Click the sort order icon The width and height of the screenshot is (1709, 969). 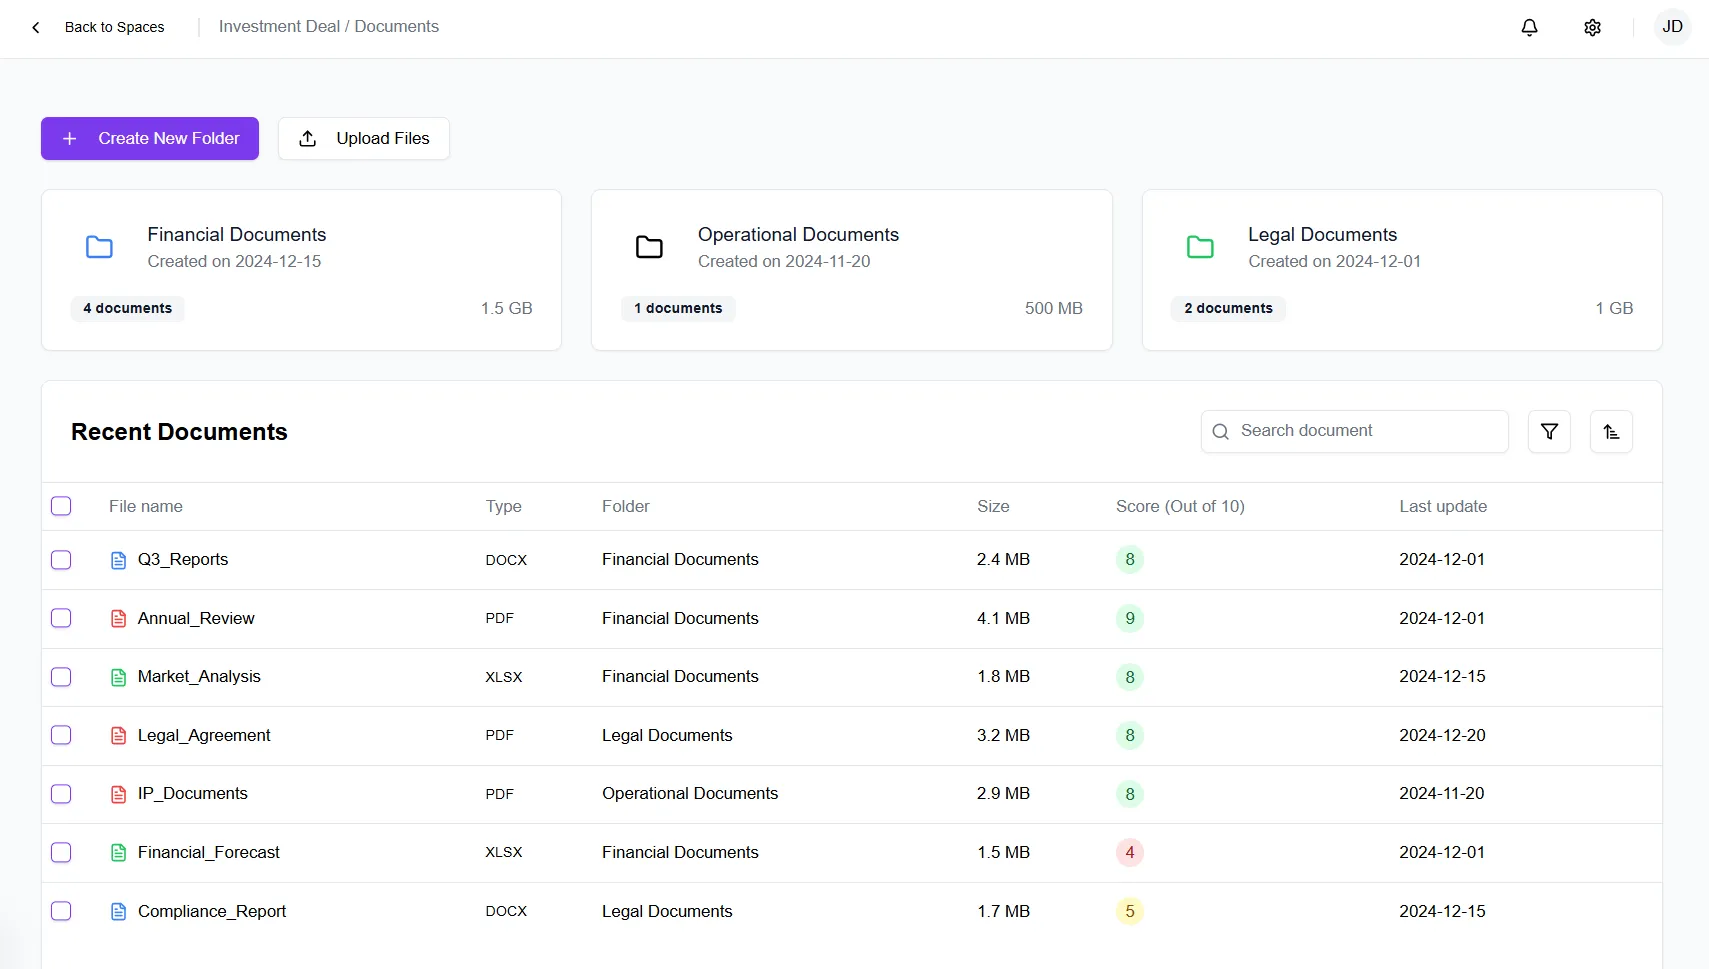point(1611,431)
